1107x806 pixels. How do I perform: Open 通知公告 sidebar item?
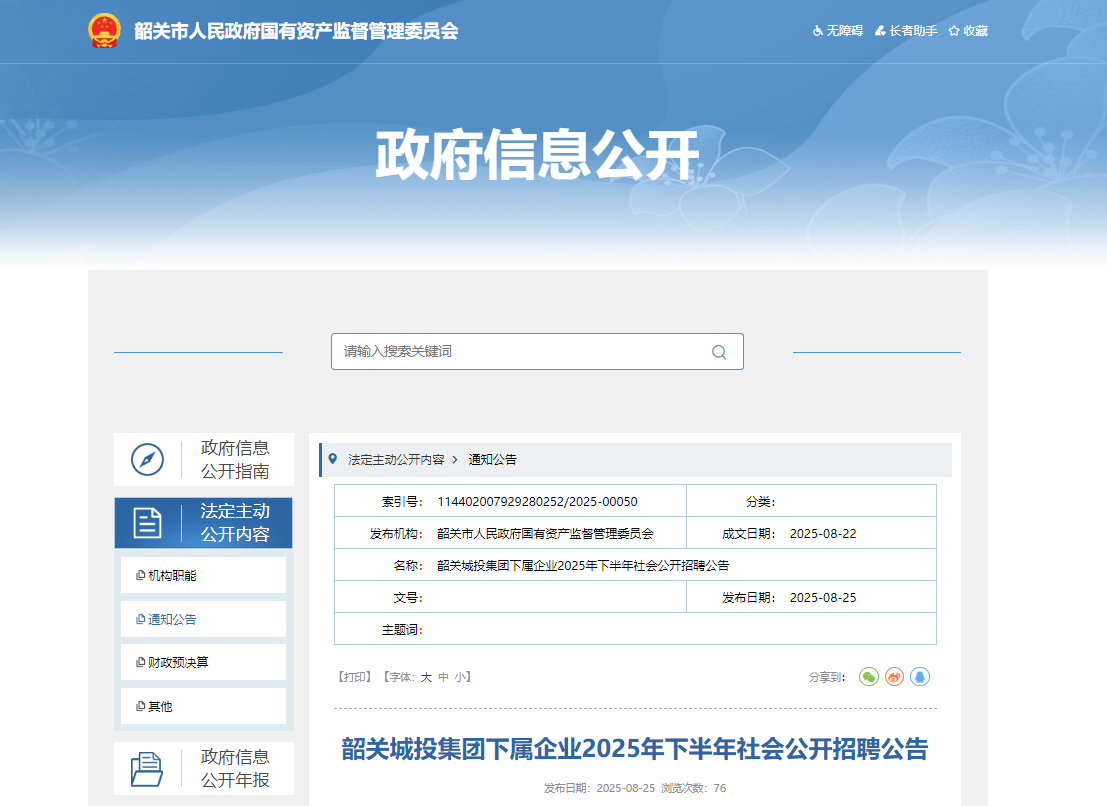tap(203, 619)
